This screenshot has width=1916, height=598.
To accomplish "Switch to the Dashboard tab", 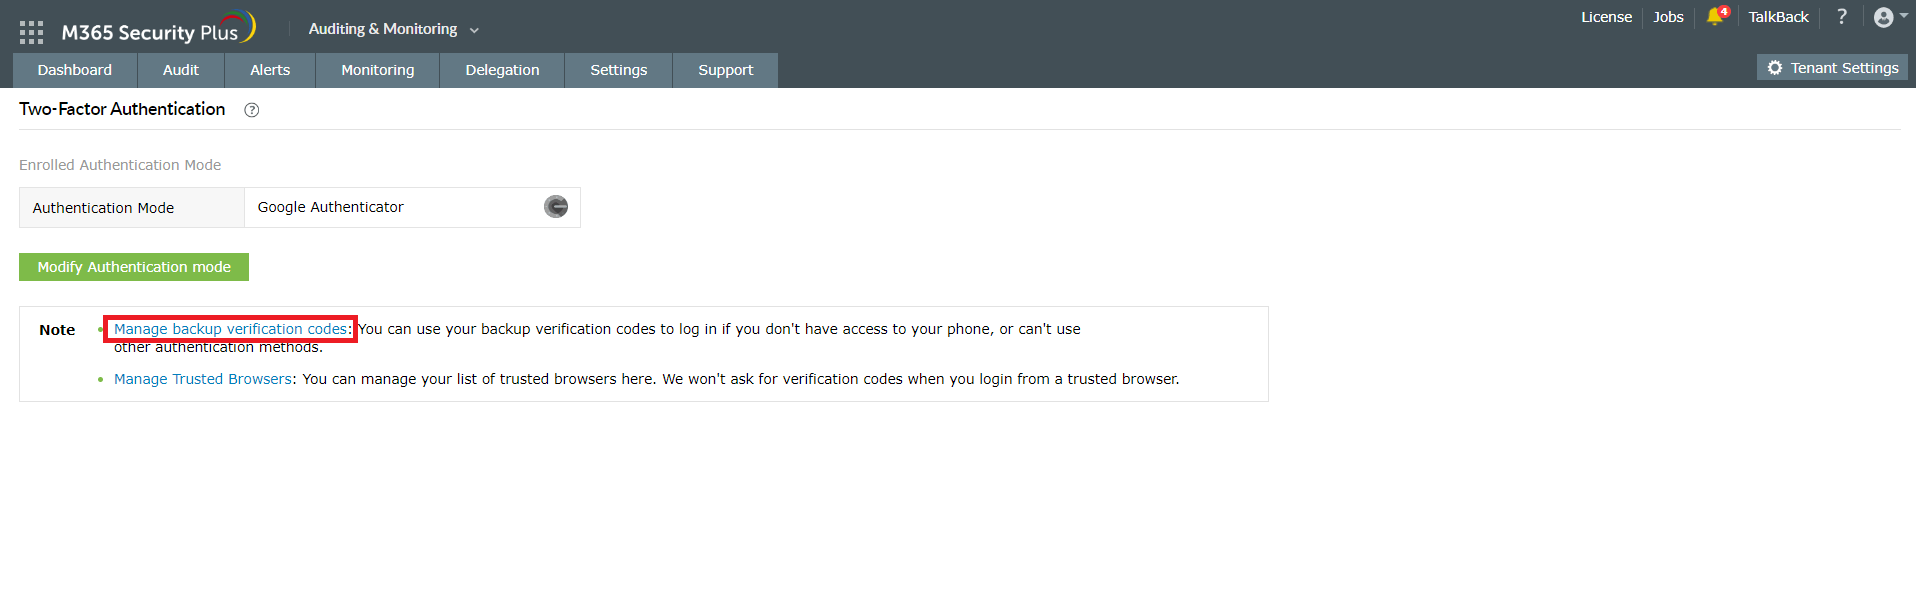I will [x=75, y=70].
